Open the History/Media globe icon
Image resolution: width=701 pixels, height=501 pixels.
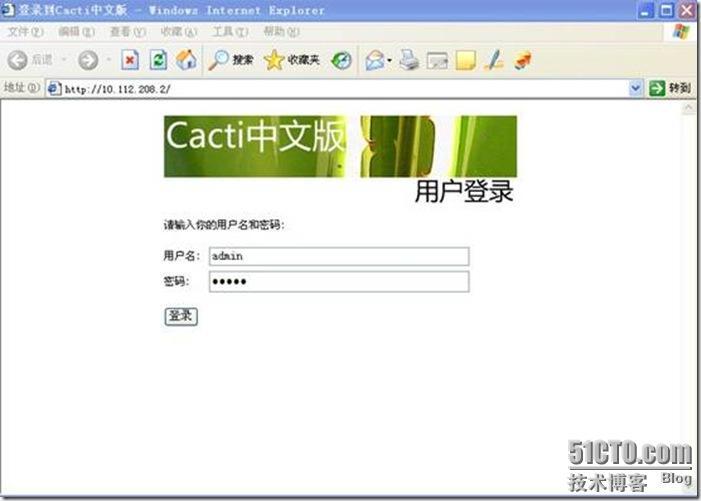pyautogui.click(x=342, y=60)
